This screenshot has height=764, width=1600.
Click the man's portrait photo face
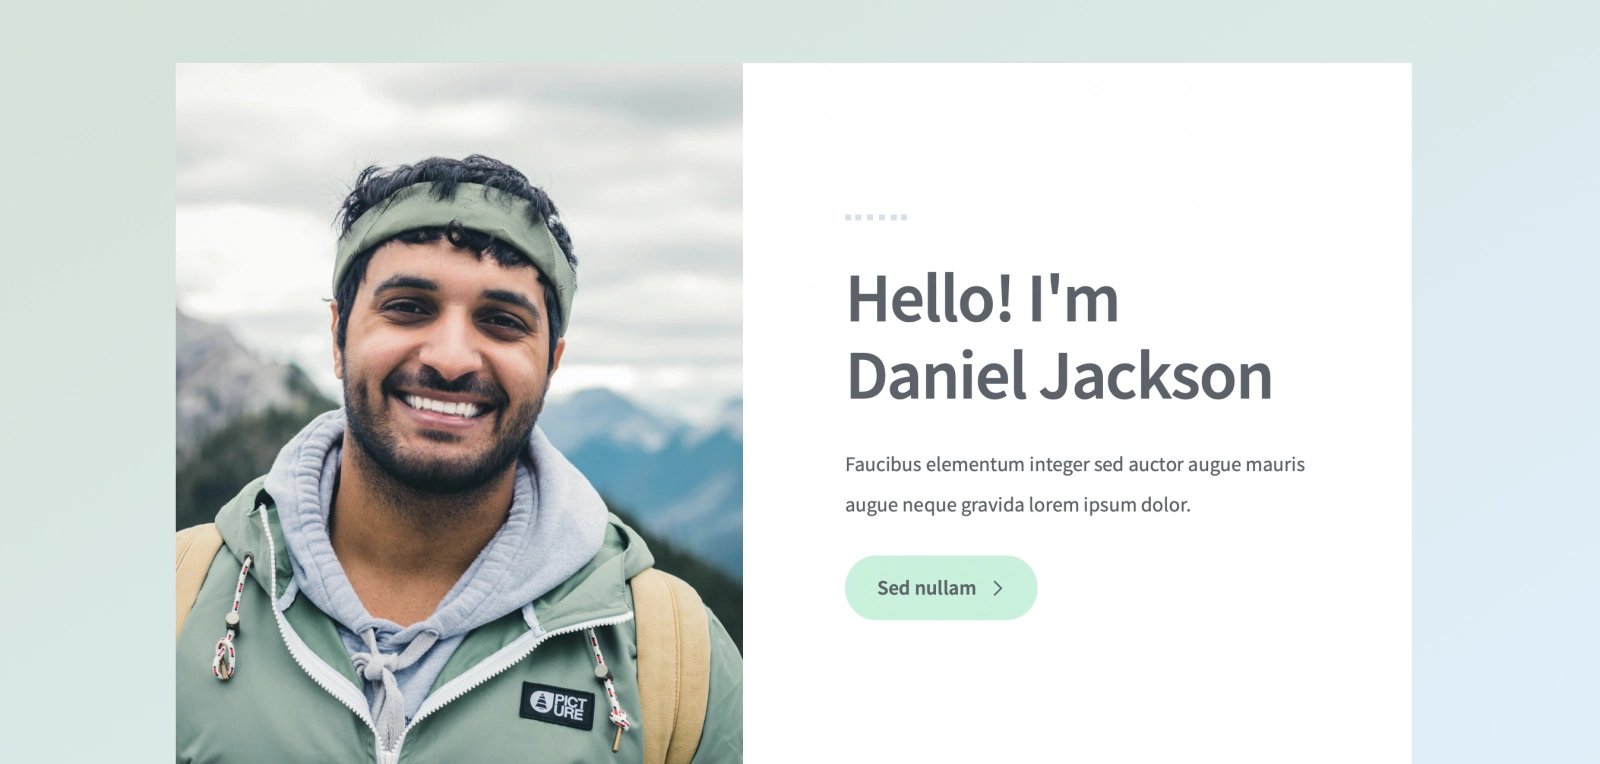tap(447, 350)
